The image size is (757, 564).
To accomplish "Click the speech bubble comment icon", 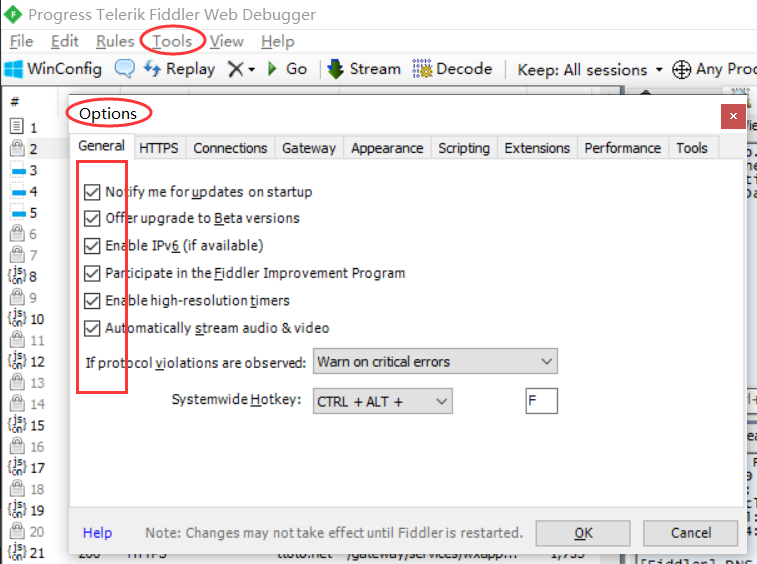I will point(125,69).
